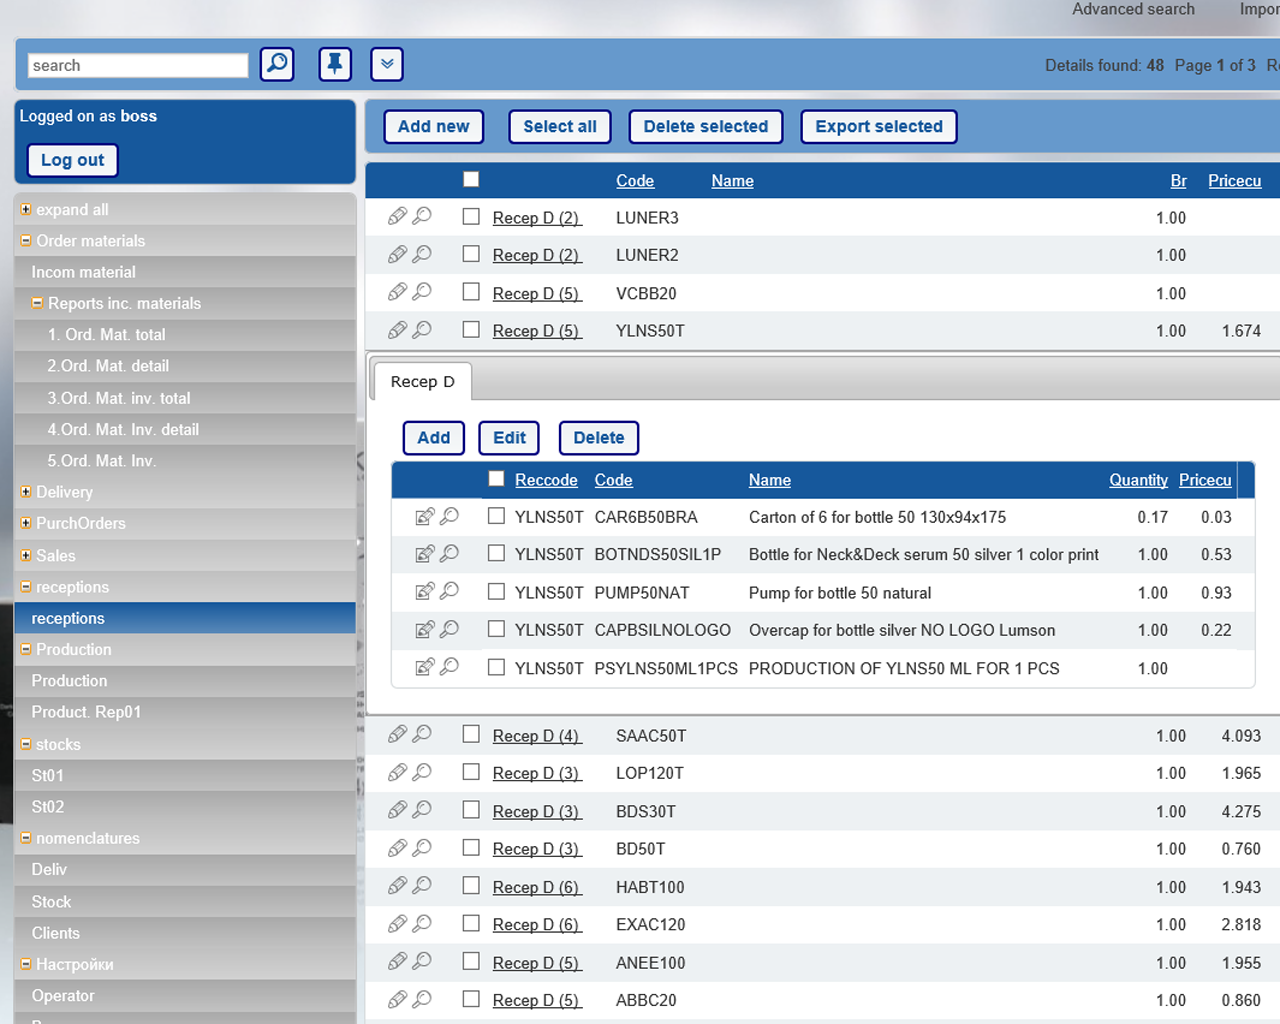Click into the search text field
The height and width of the screenshot is (1024, 1280).
point(138,66)
